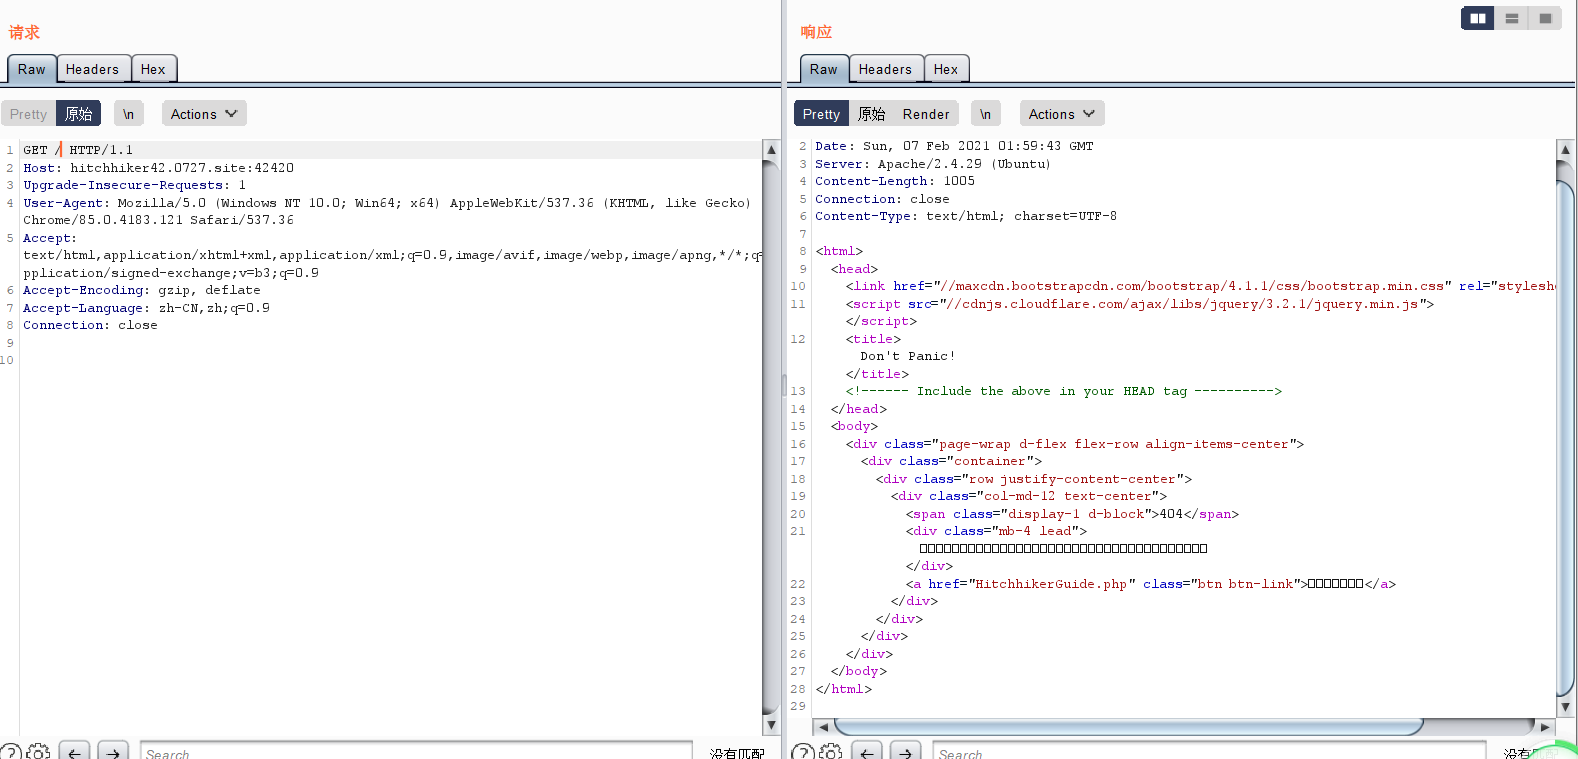
Task: Click HEAD tag comment line
Action: point(1064,391)
